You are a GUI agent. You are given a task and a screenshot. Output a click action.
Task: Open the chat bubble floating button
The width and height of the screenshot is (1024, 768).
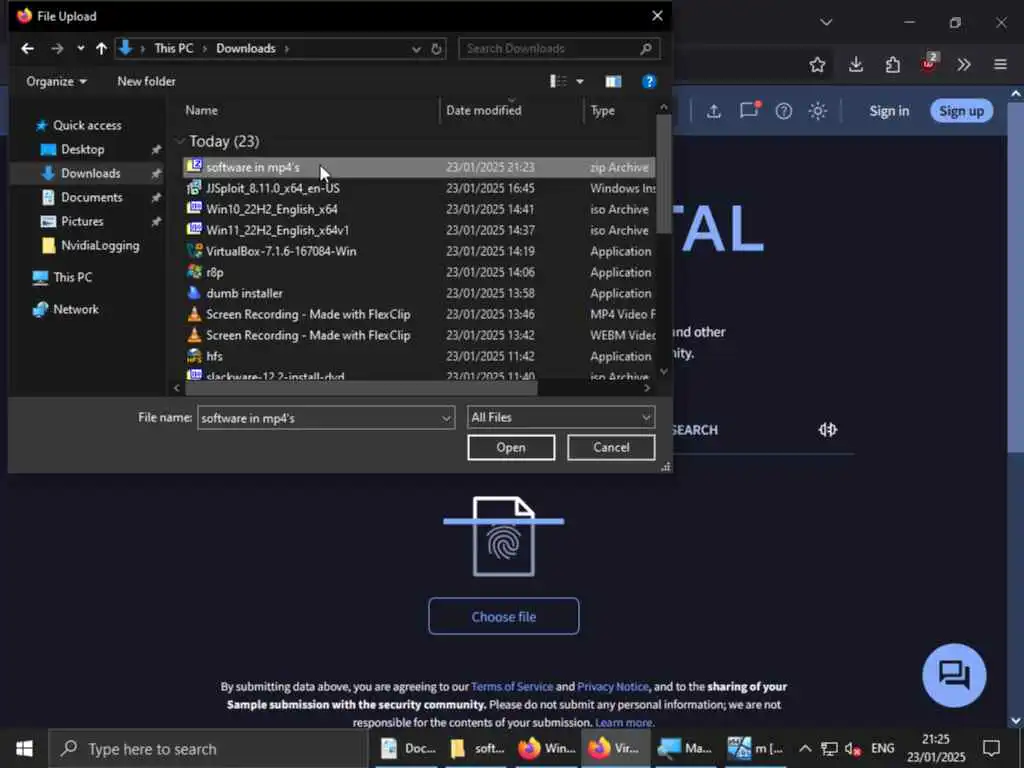(x=954, y=675)
